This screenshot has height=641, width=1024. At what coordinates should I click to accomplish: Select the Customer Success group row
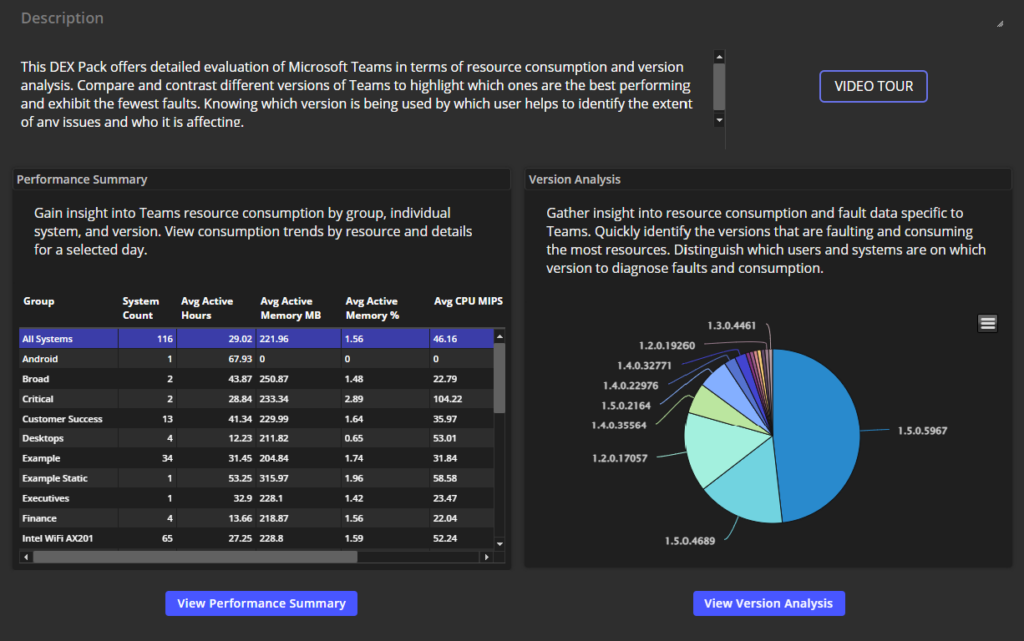[257, 418]
